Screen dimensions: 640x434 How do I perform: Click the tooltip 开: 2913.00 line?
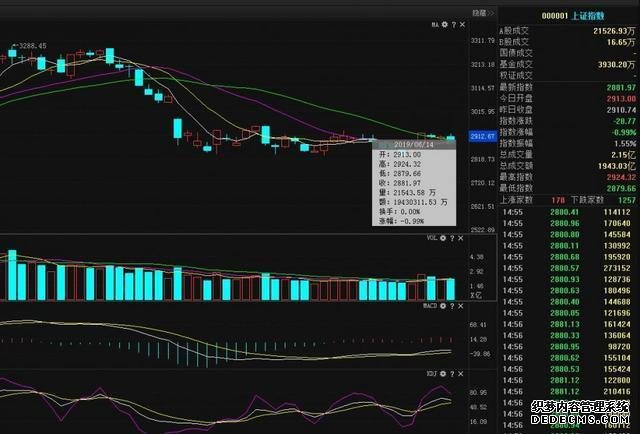[400, 155]
